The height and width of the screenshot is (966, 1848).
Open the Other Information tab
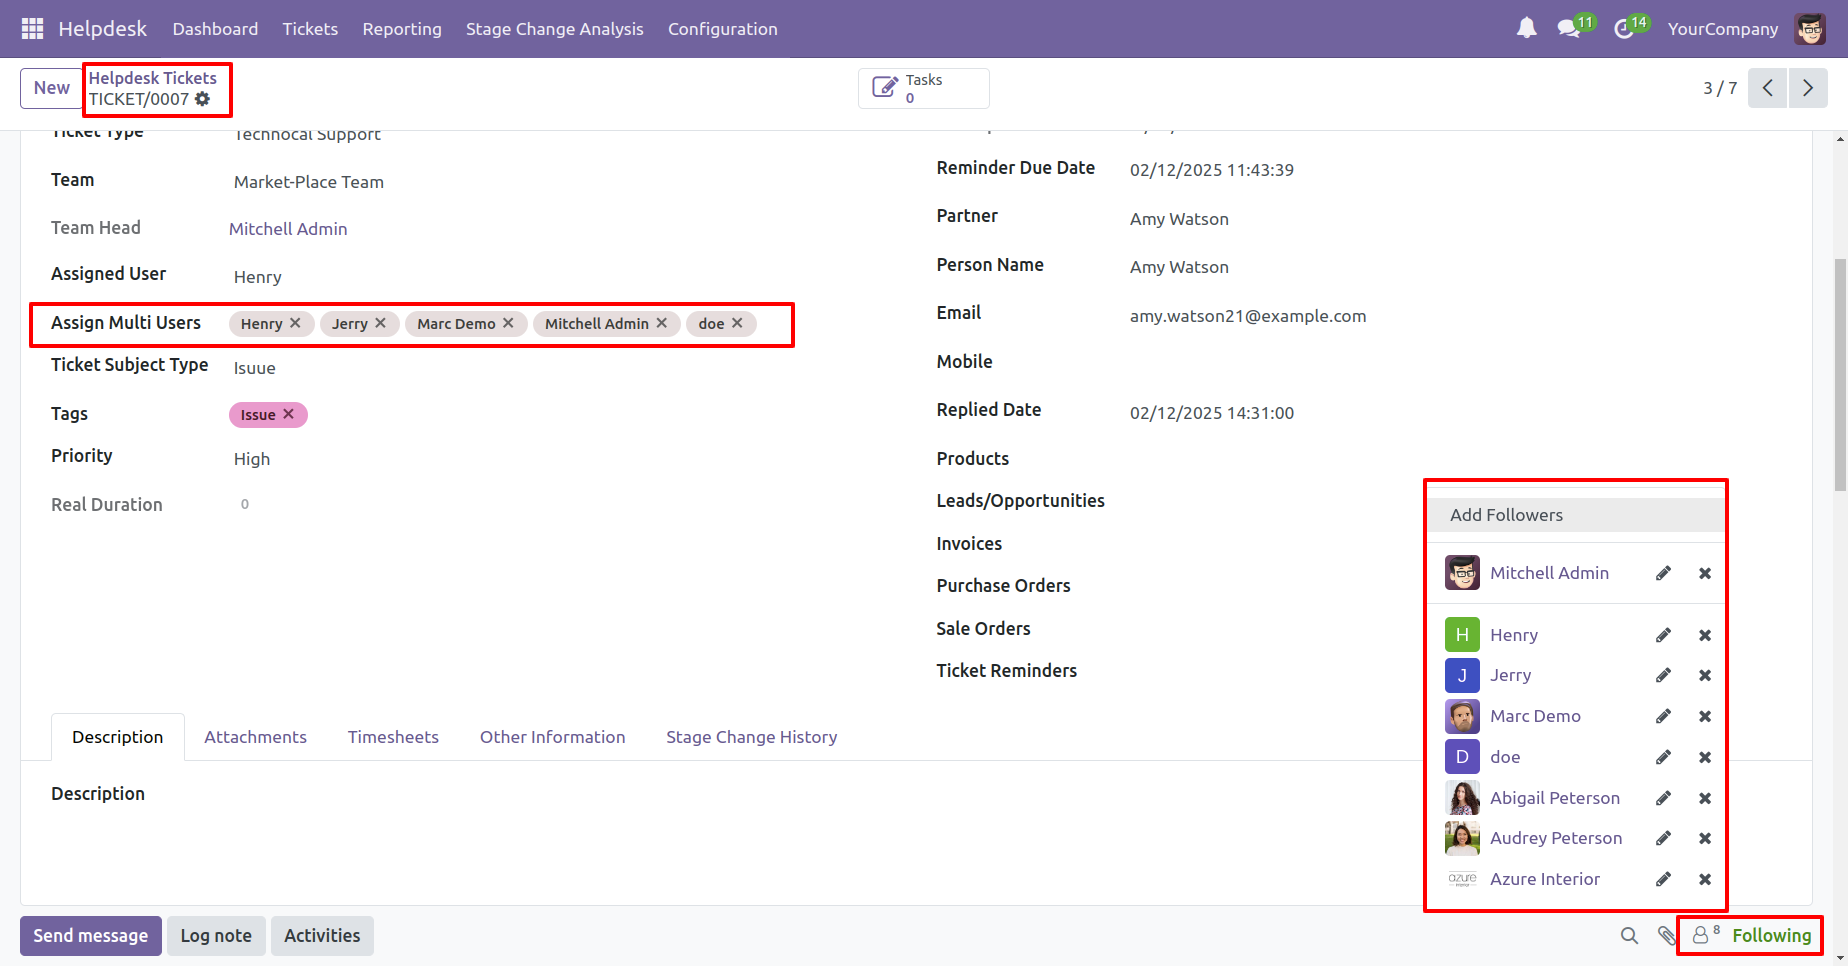point(553,737)
